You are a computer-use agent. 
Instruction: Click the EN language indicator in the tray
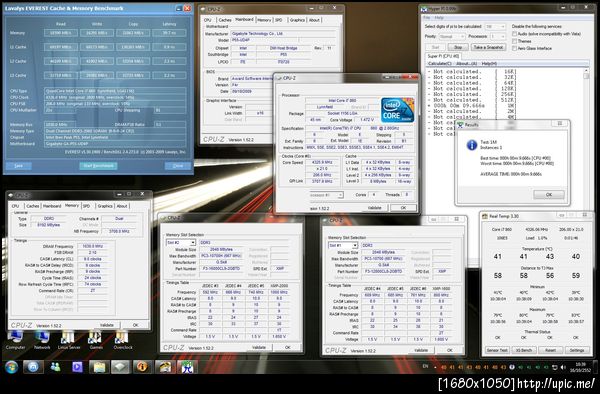pos(425,366)
